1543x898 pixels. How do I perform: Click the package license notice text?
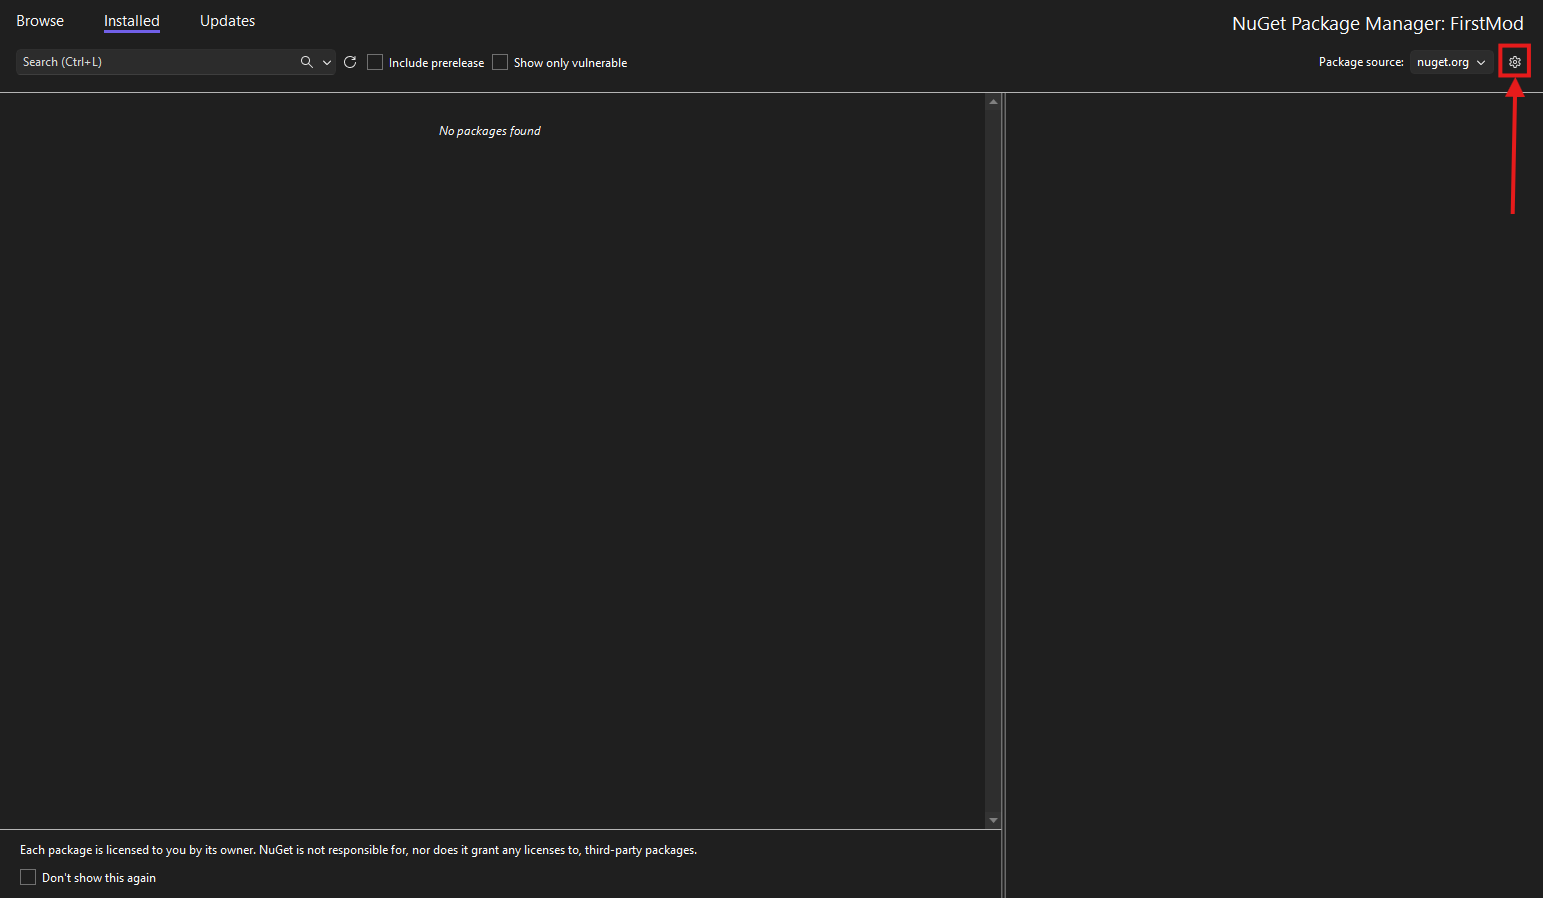coord(358,850)
